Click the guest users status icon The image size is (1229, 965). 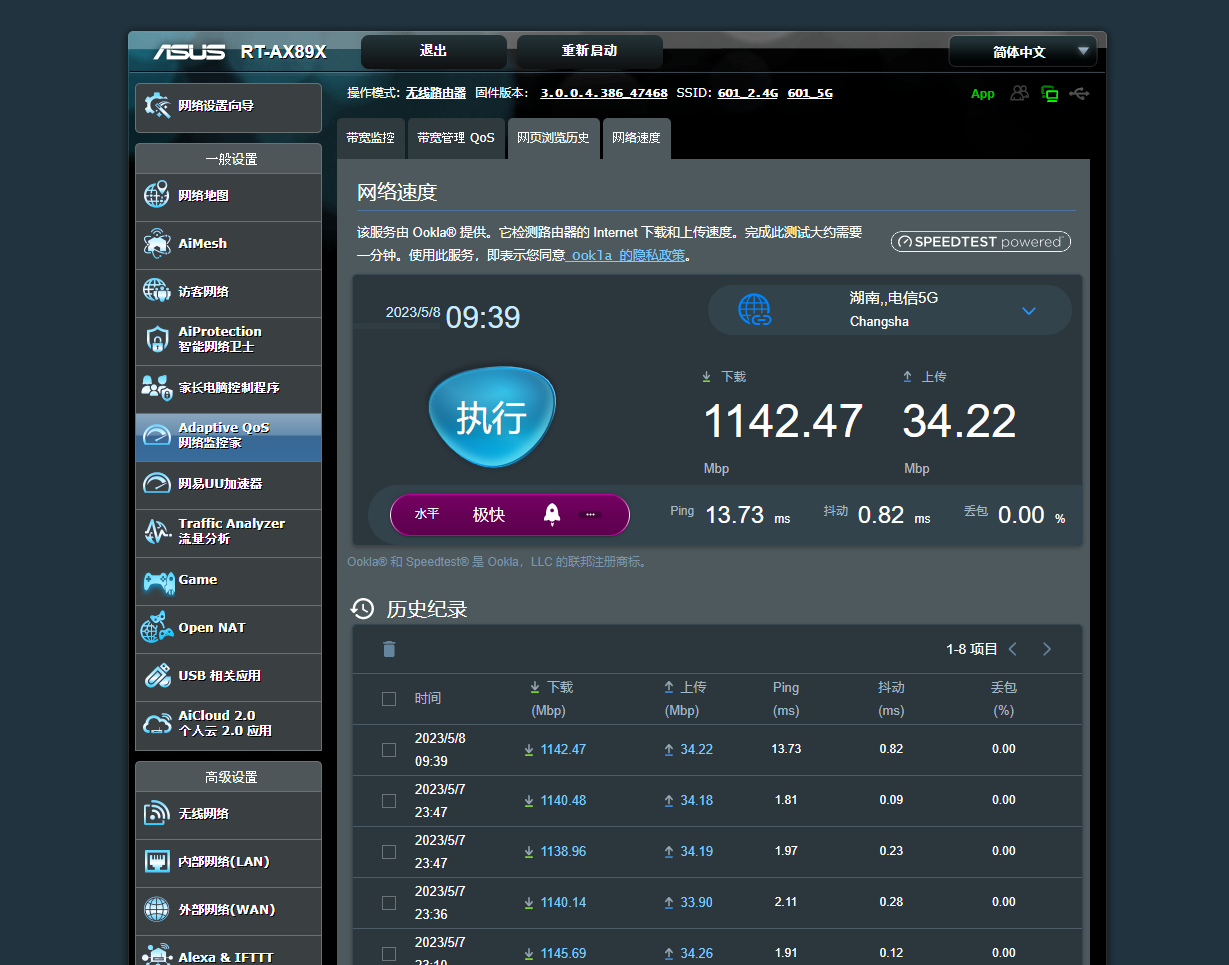(1019, 93)
